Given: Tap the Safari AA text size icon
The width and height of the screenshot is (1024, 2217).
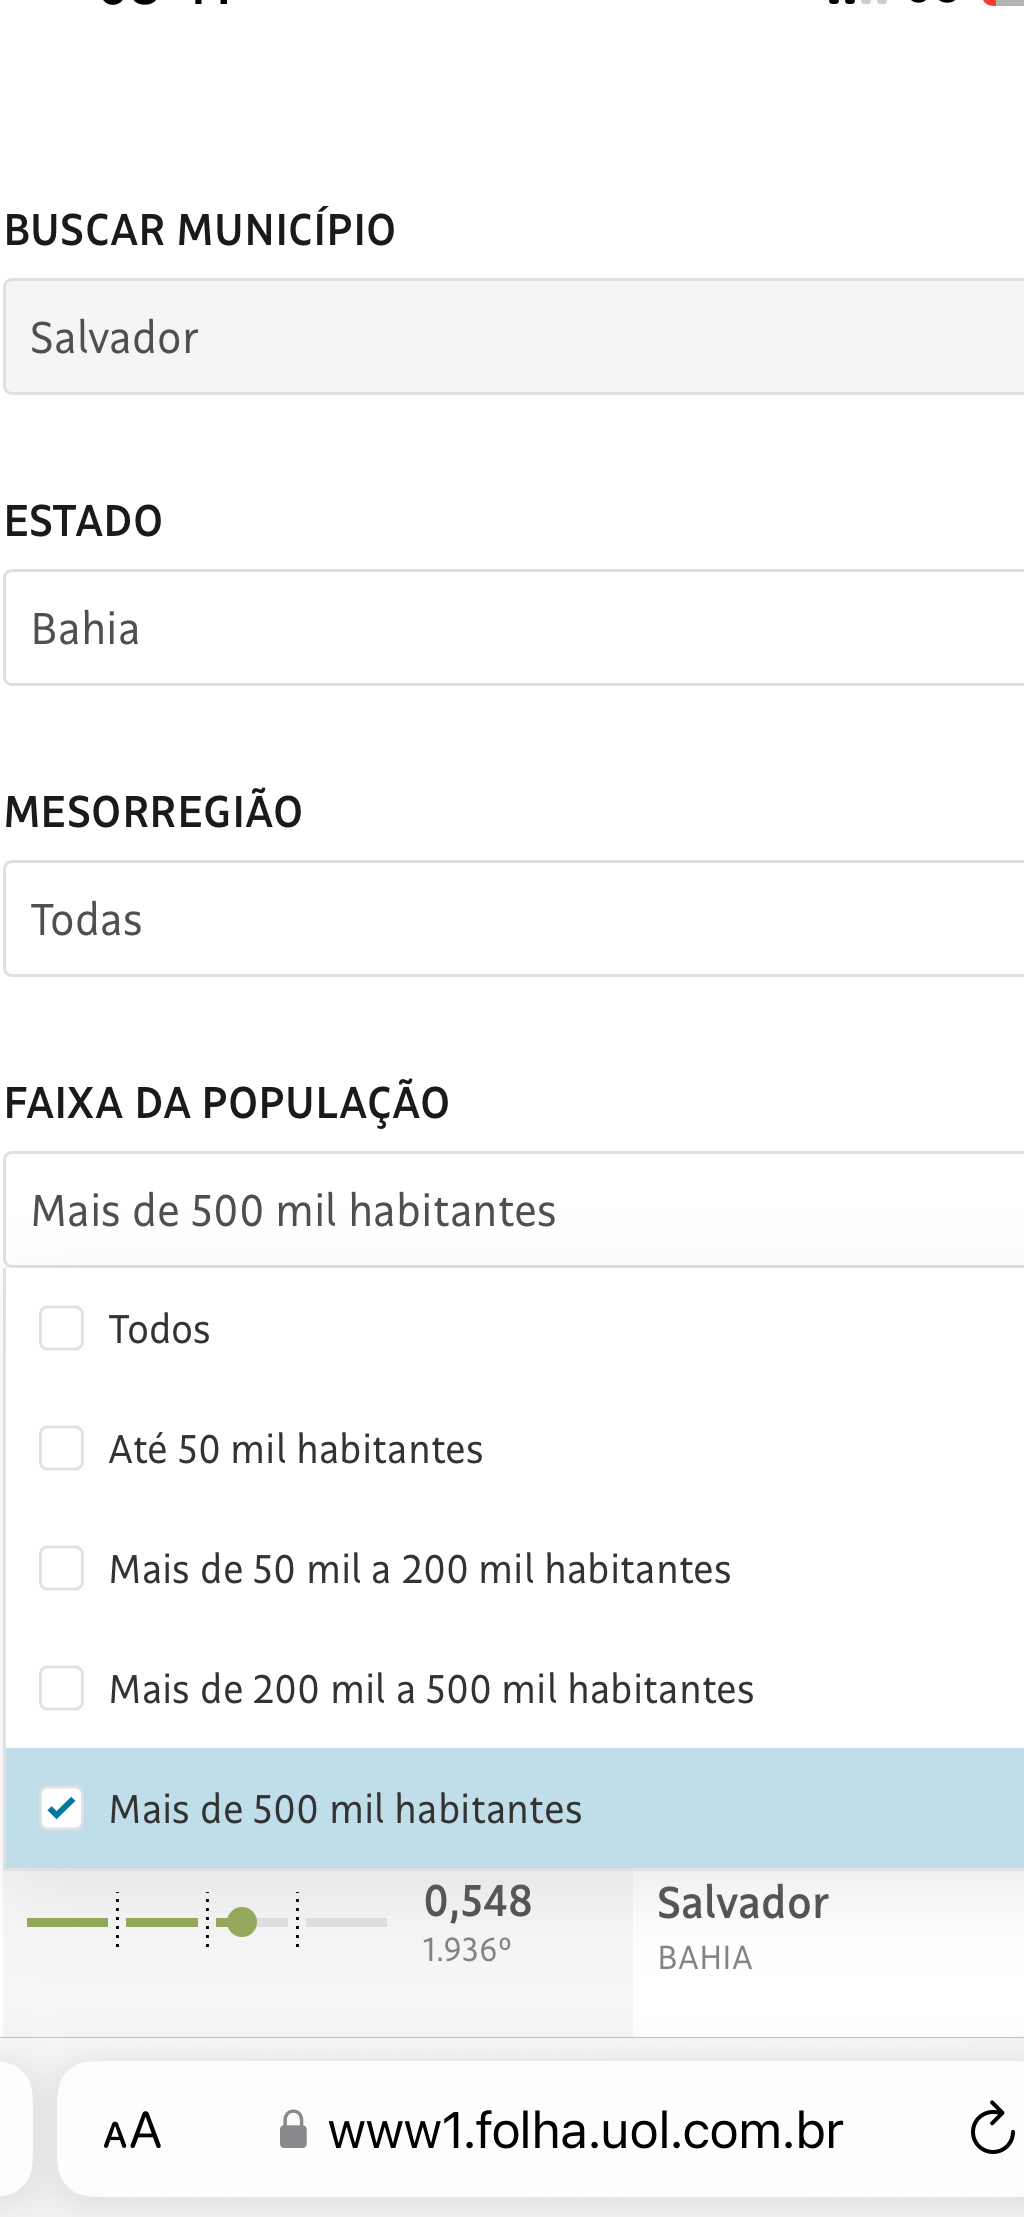Looking at the screenshot, I should [132, 2130].
